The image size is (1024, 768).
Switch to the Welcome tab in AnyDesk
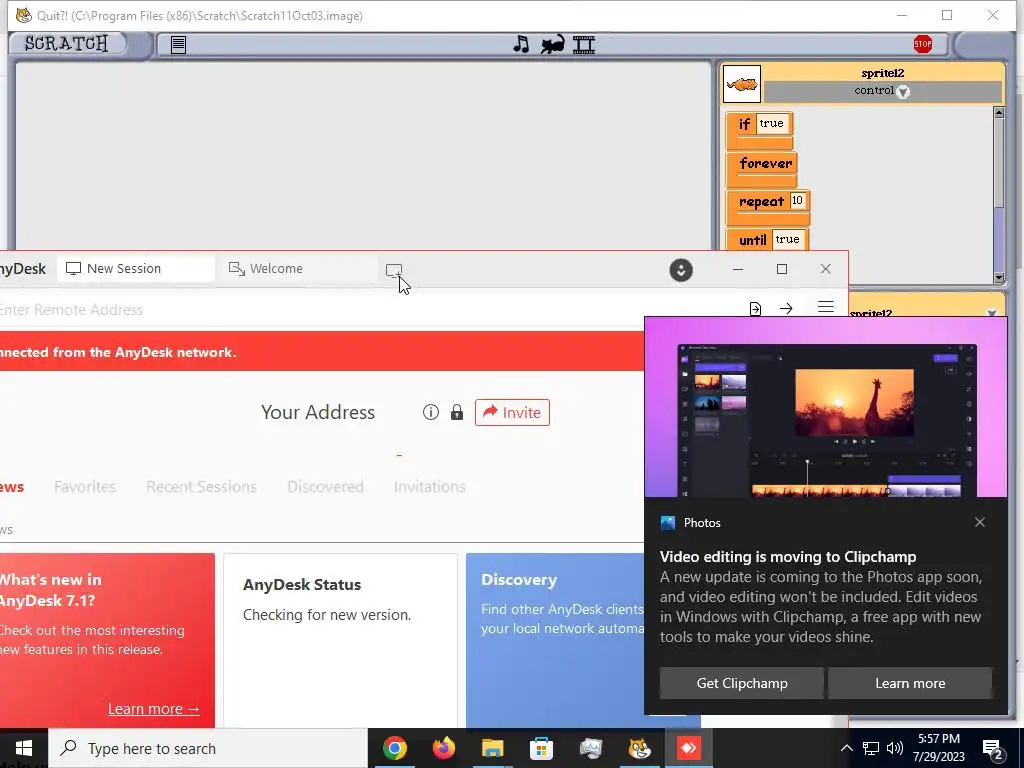(x=298, y=268)
